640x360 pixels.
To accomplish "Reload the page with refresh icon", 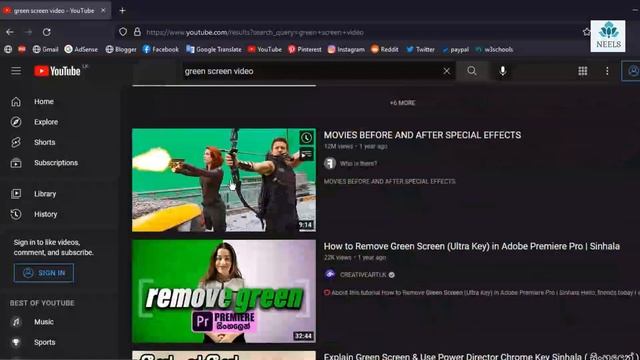I will [47, 32].
